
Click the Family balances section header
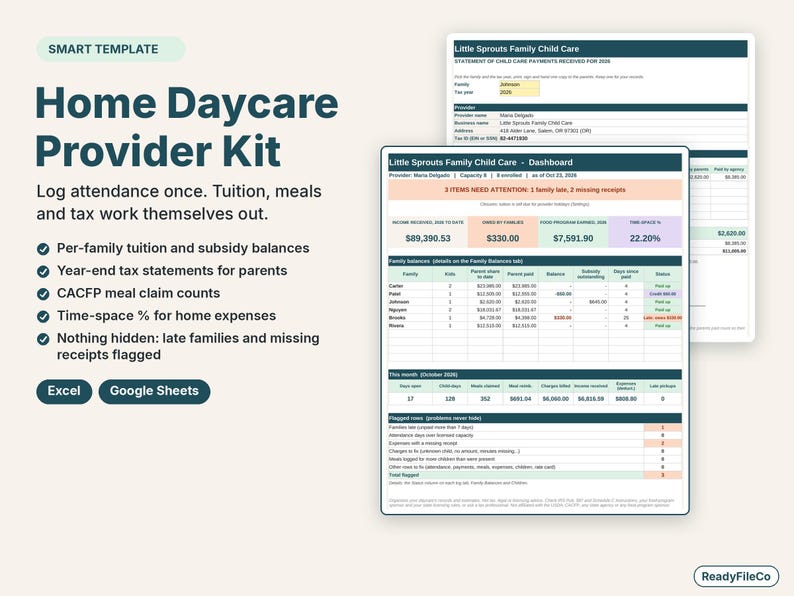click(x=535, y=261)
